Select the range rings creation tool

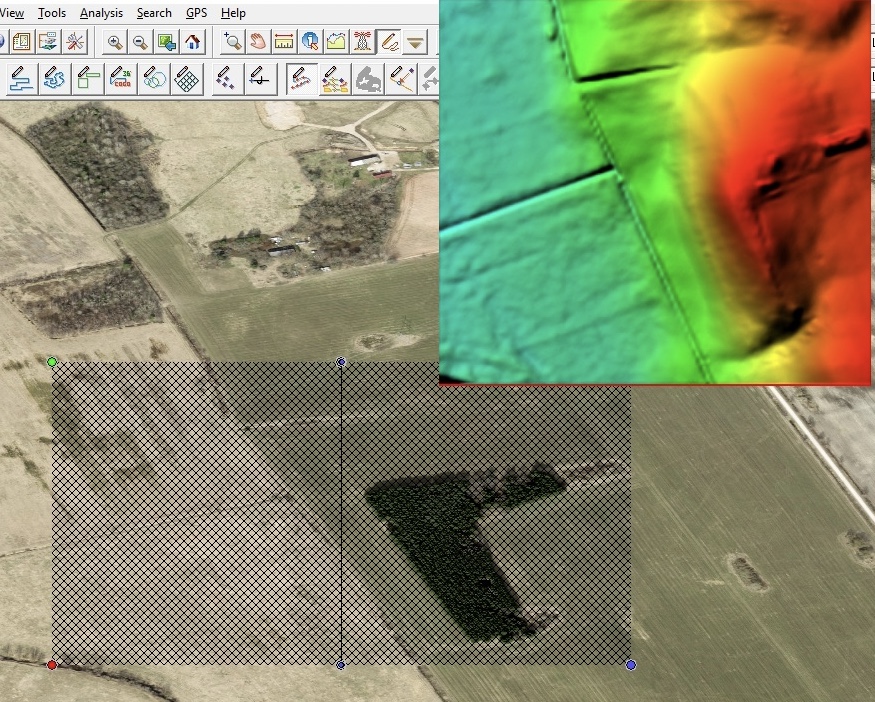coord(154,79)
